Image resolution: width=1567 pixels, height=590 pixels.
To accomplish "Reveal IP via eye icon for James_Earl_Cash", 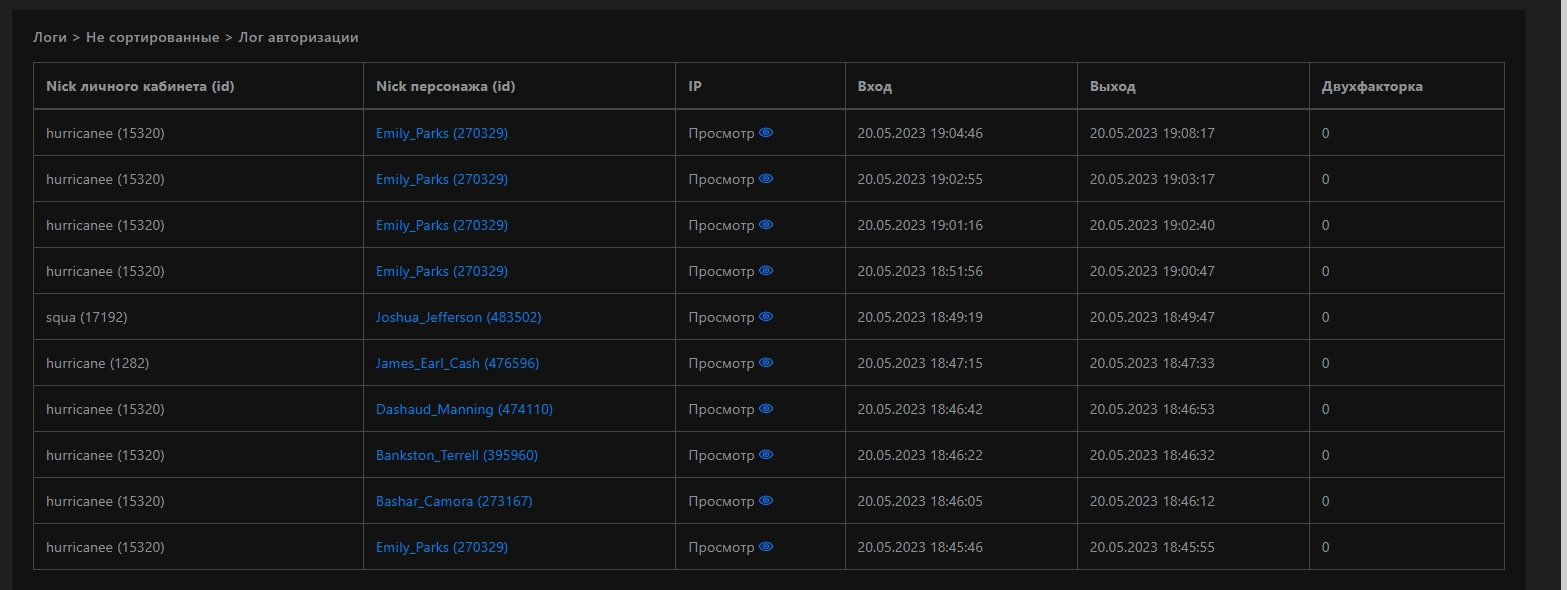I will 766,363.
